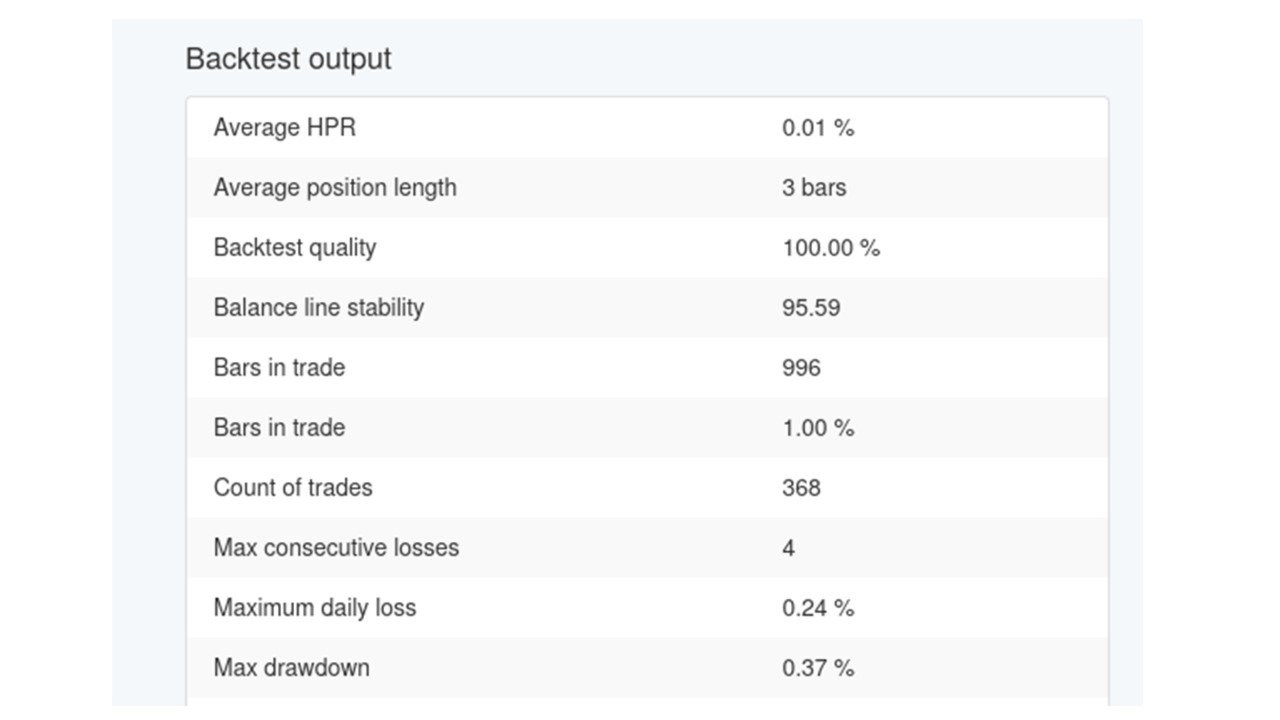Click the 0.37 % drawdown value

point(817,668)
